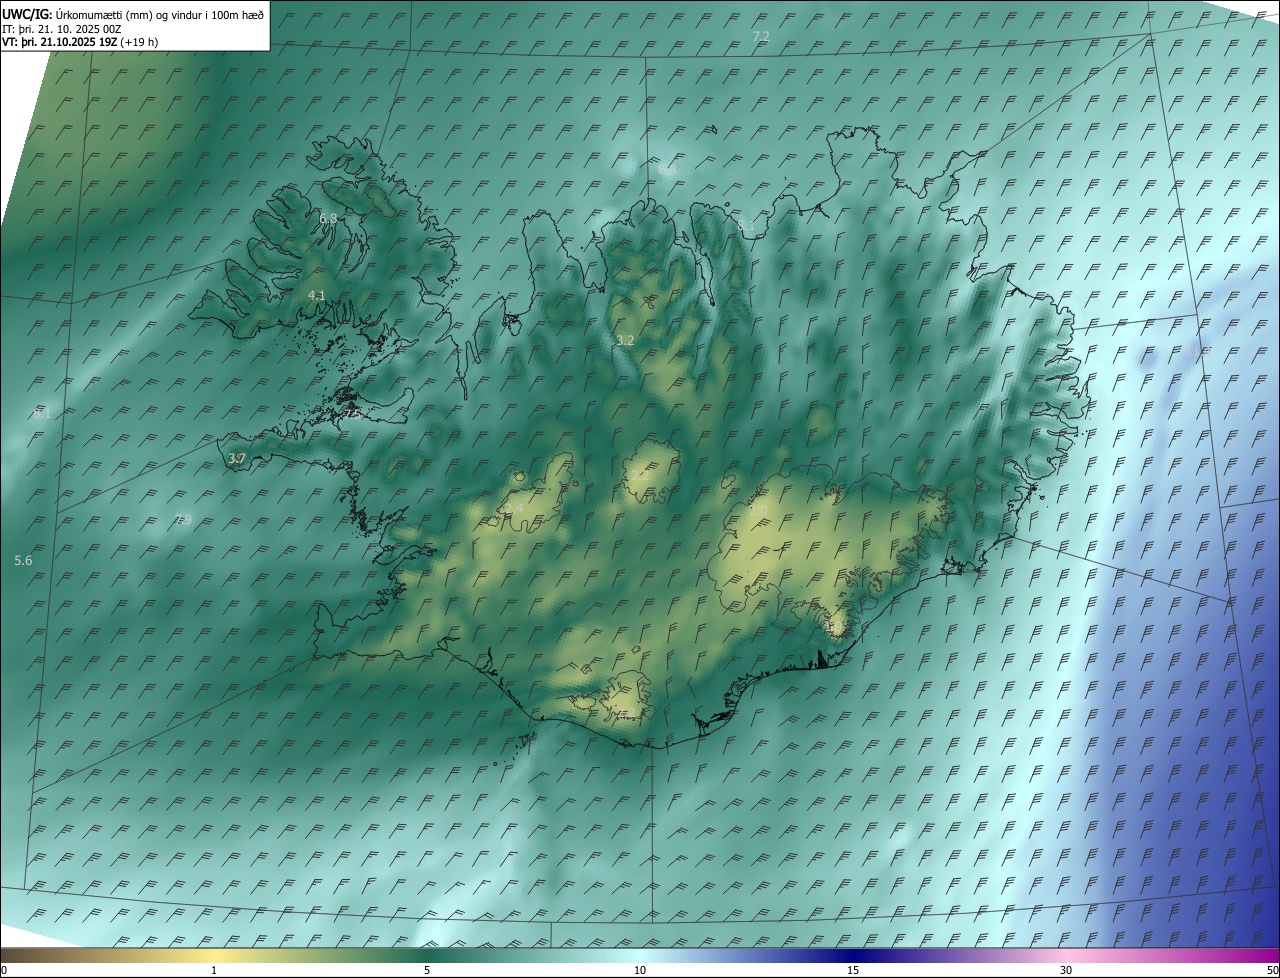The width and height of the screenshot is (1280, 978).
Task: Click the 3.7 value label on the map
Action: (237, 459)
